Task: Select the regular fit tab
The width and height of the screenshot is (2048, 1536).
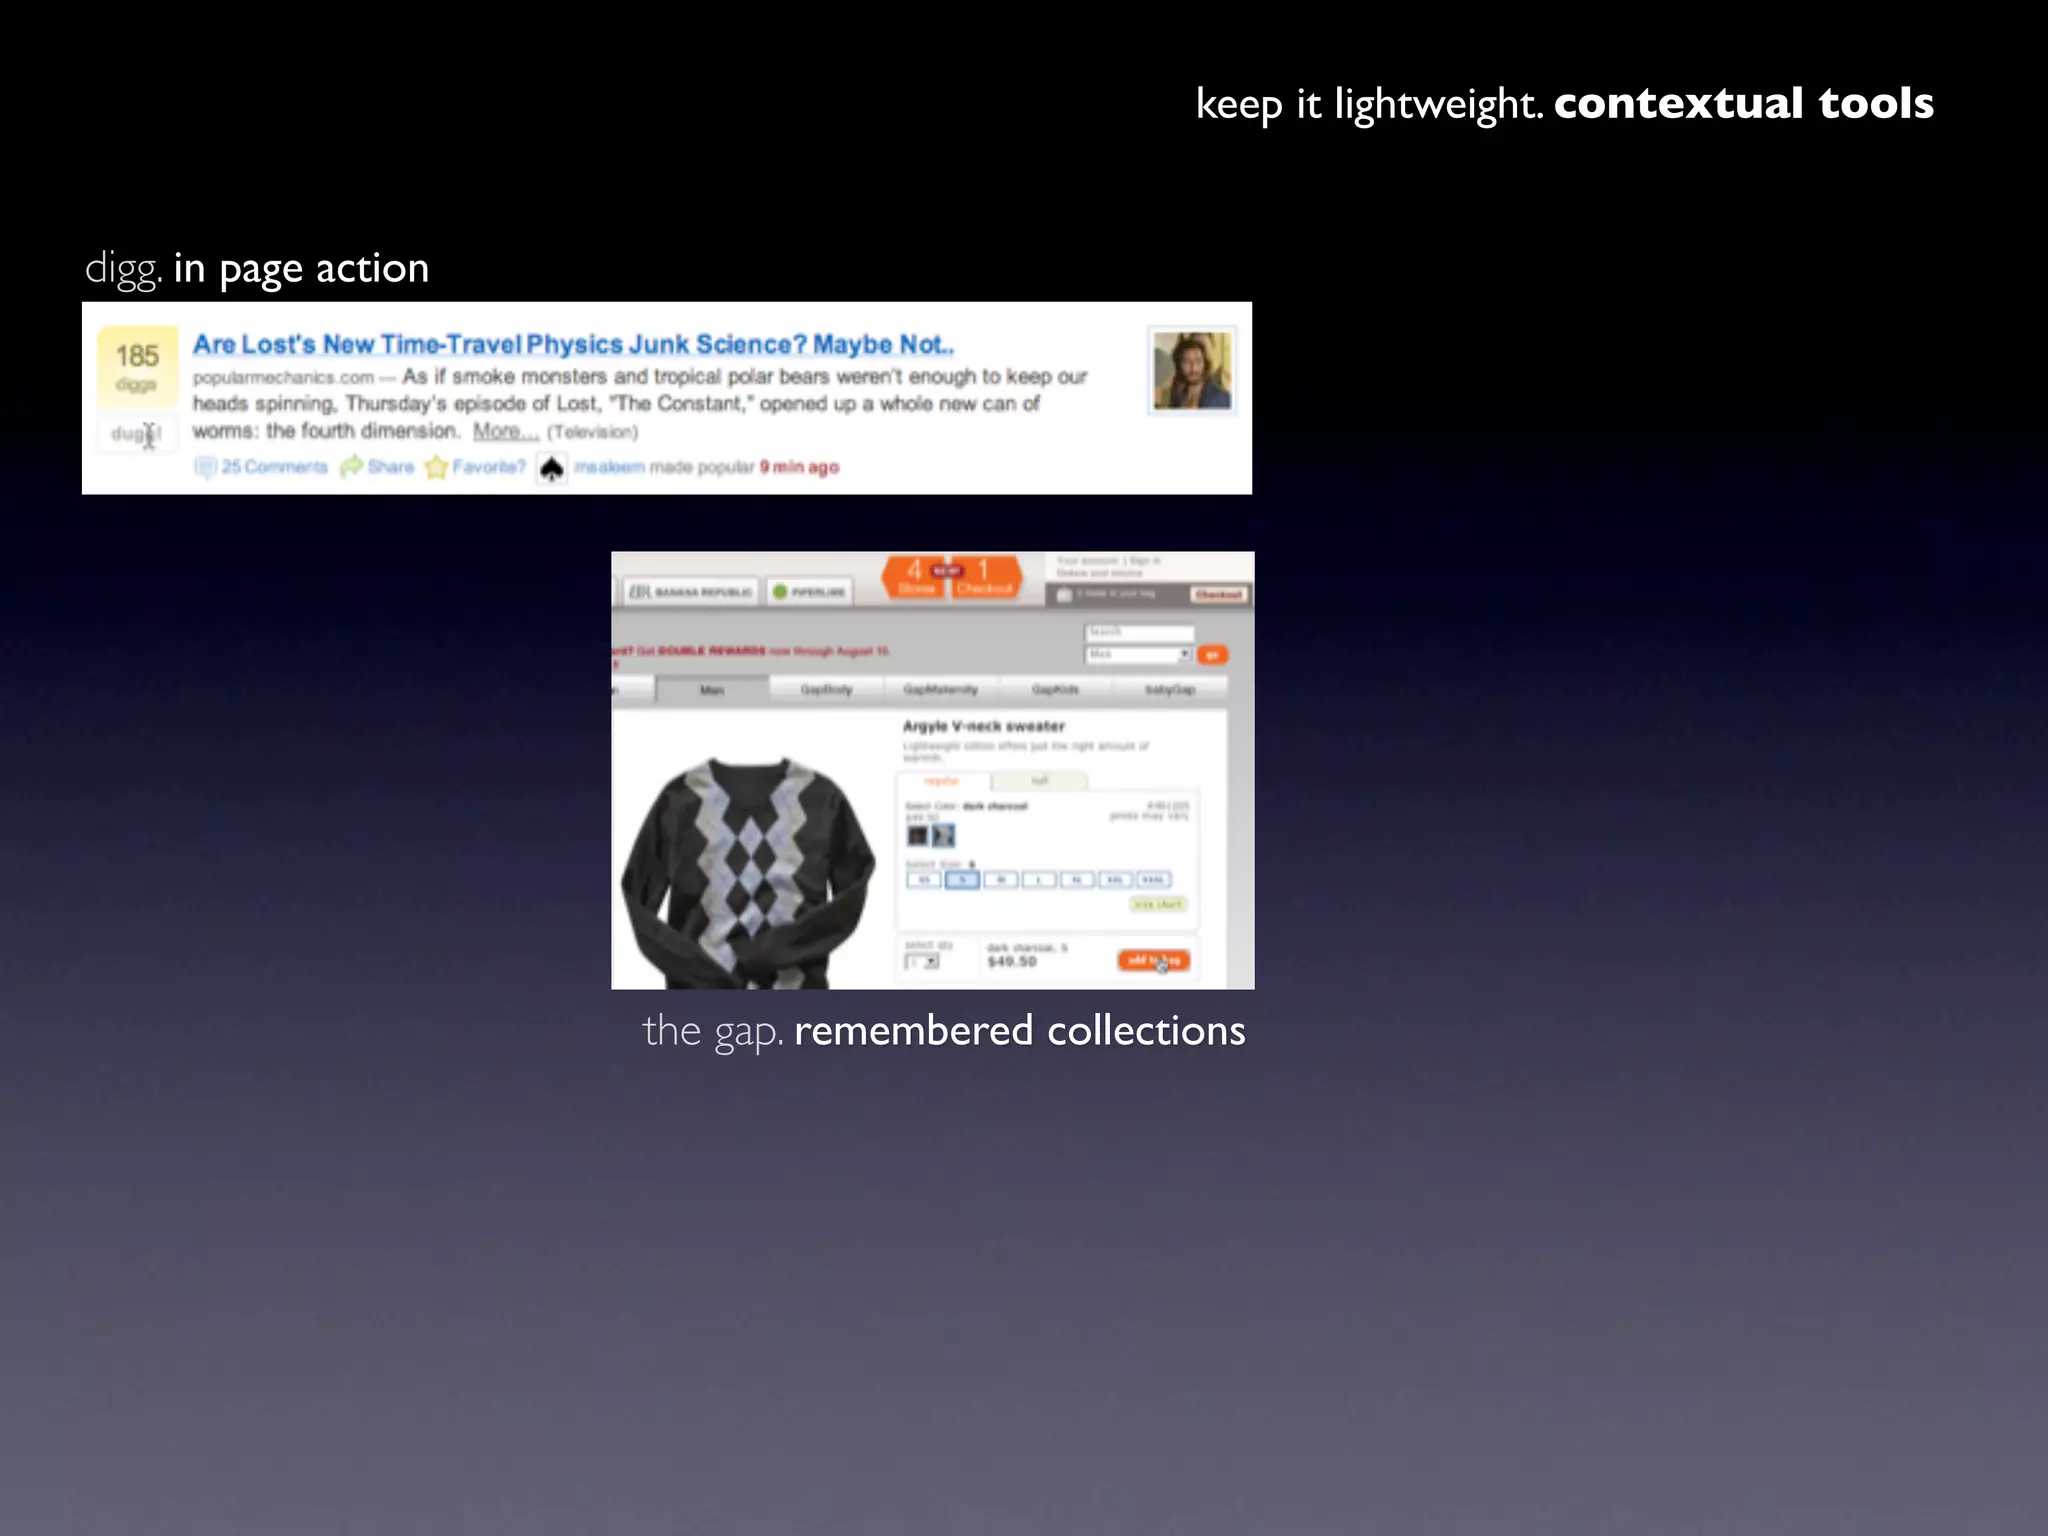Action: (x=942, y=781)
